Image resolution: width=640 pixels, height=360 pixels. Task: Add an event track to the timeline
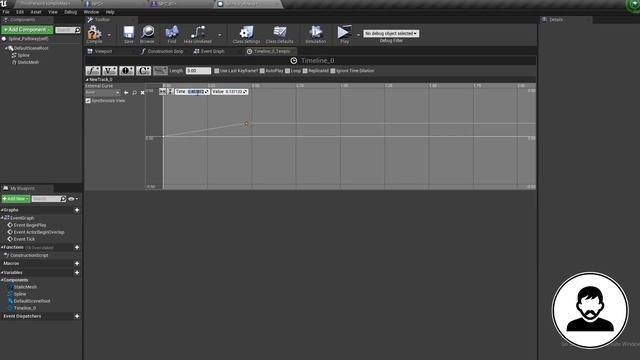[127, 71]
